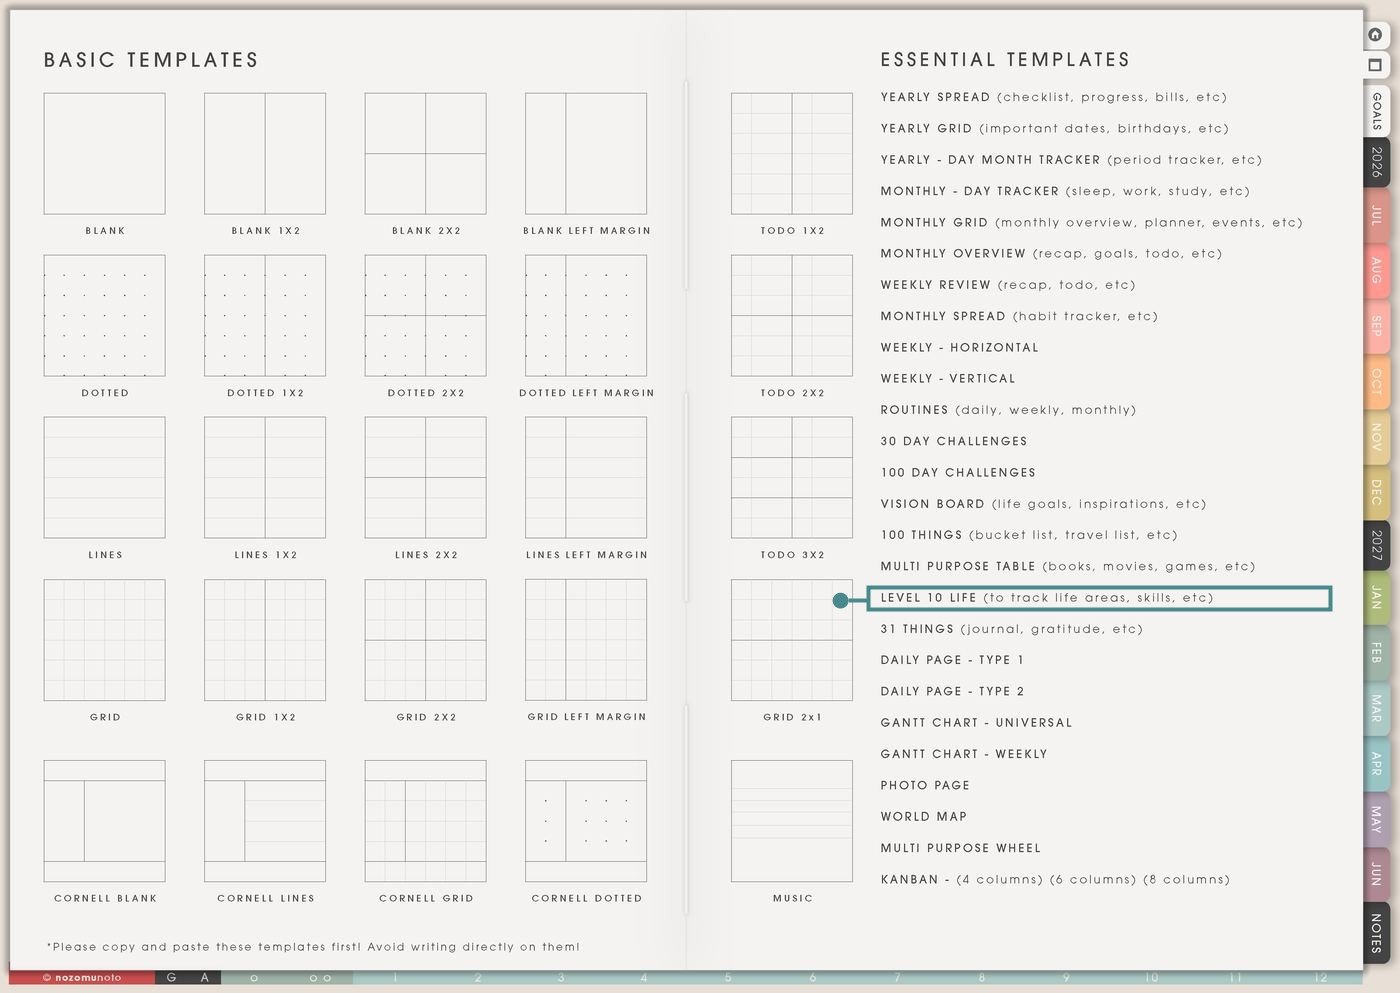This screenshot has width=1400, height=993.
Task: Select the TODO 2X2 template thumbnail
Action: [x=792, y=316]
